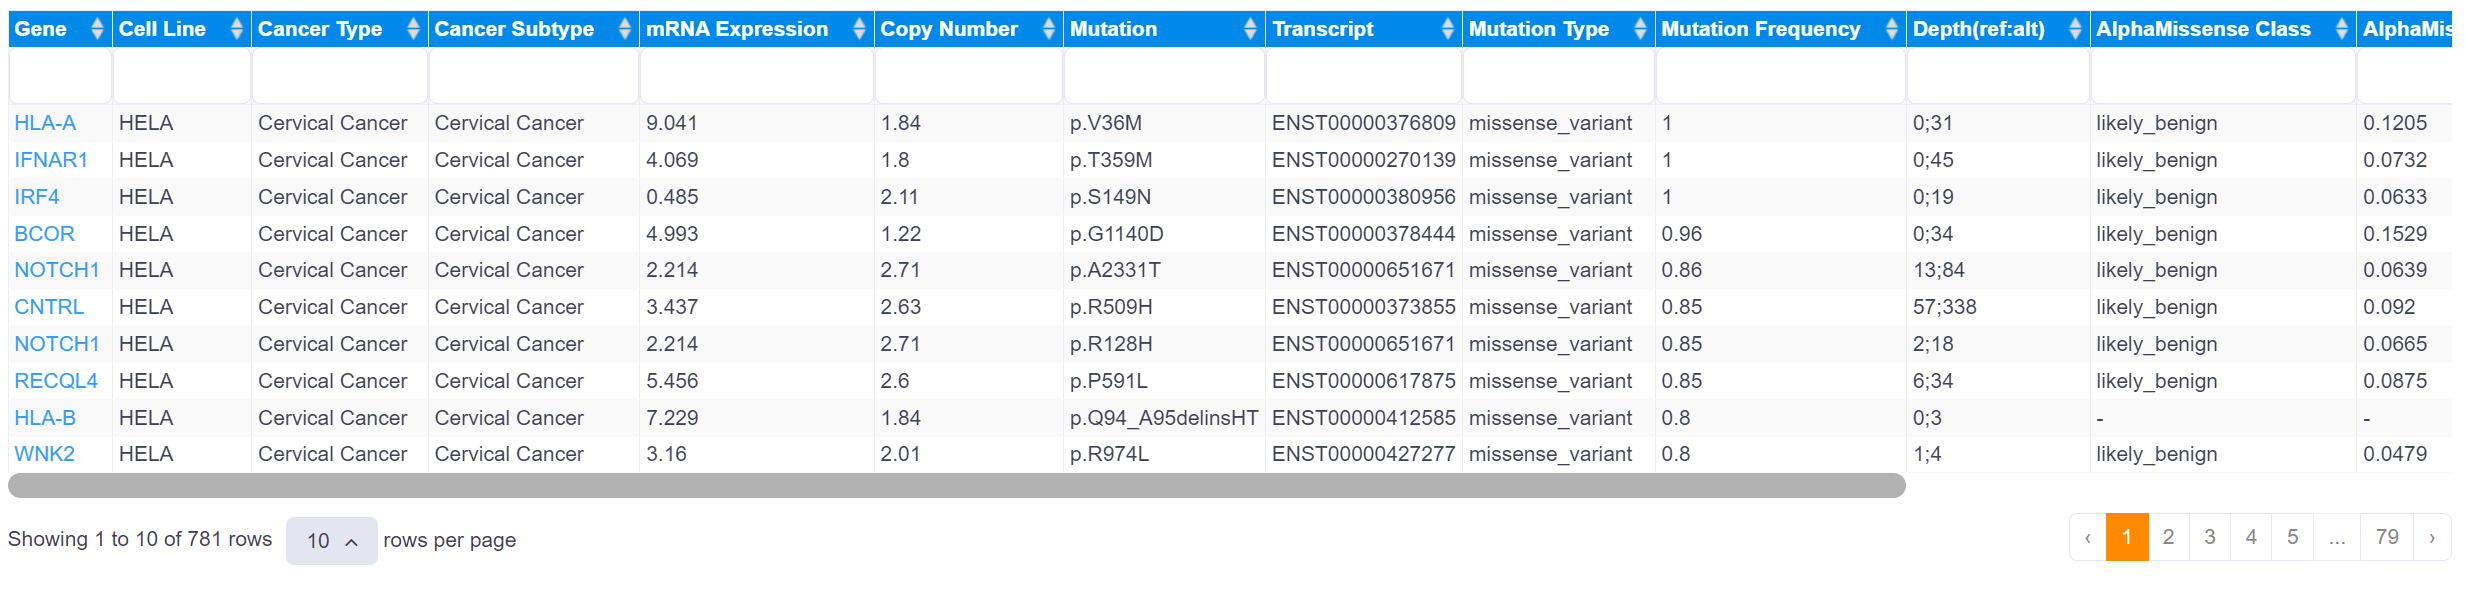The width and height of the screenshot is (2466, 589).
Task: Sort by Cancer Type arrow icon
Action: pyautogui.click(x=413, y=29)
